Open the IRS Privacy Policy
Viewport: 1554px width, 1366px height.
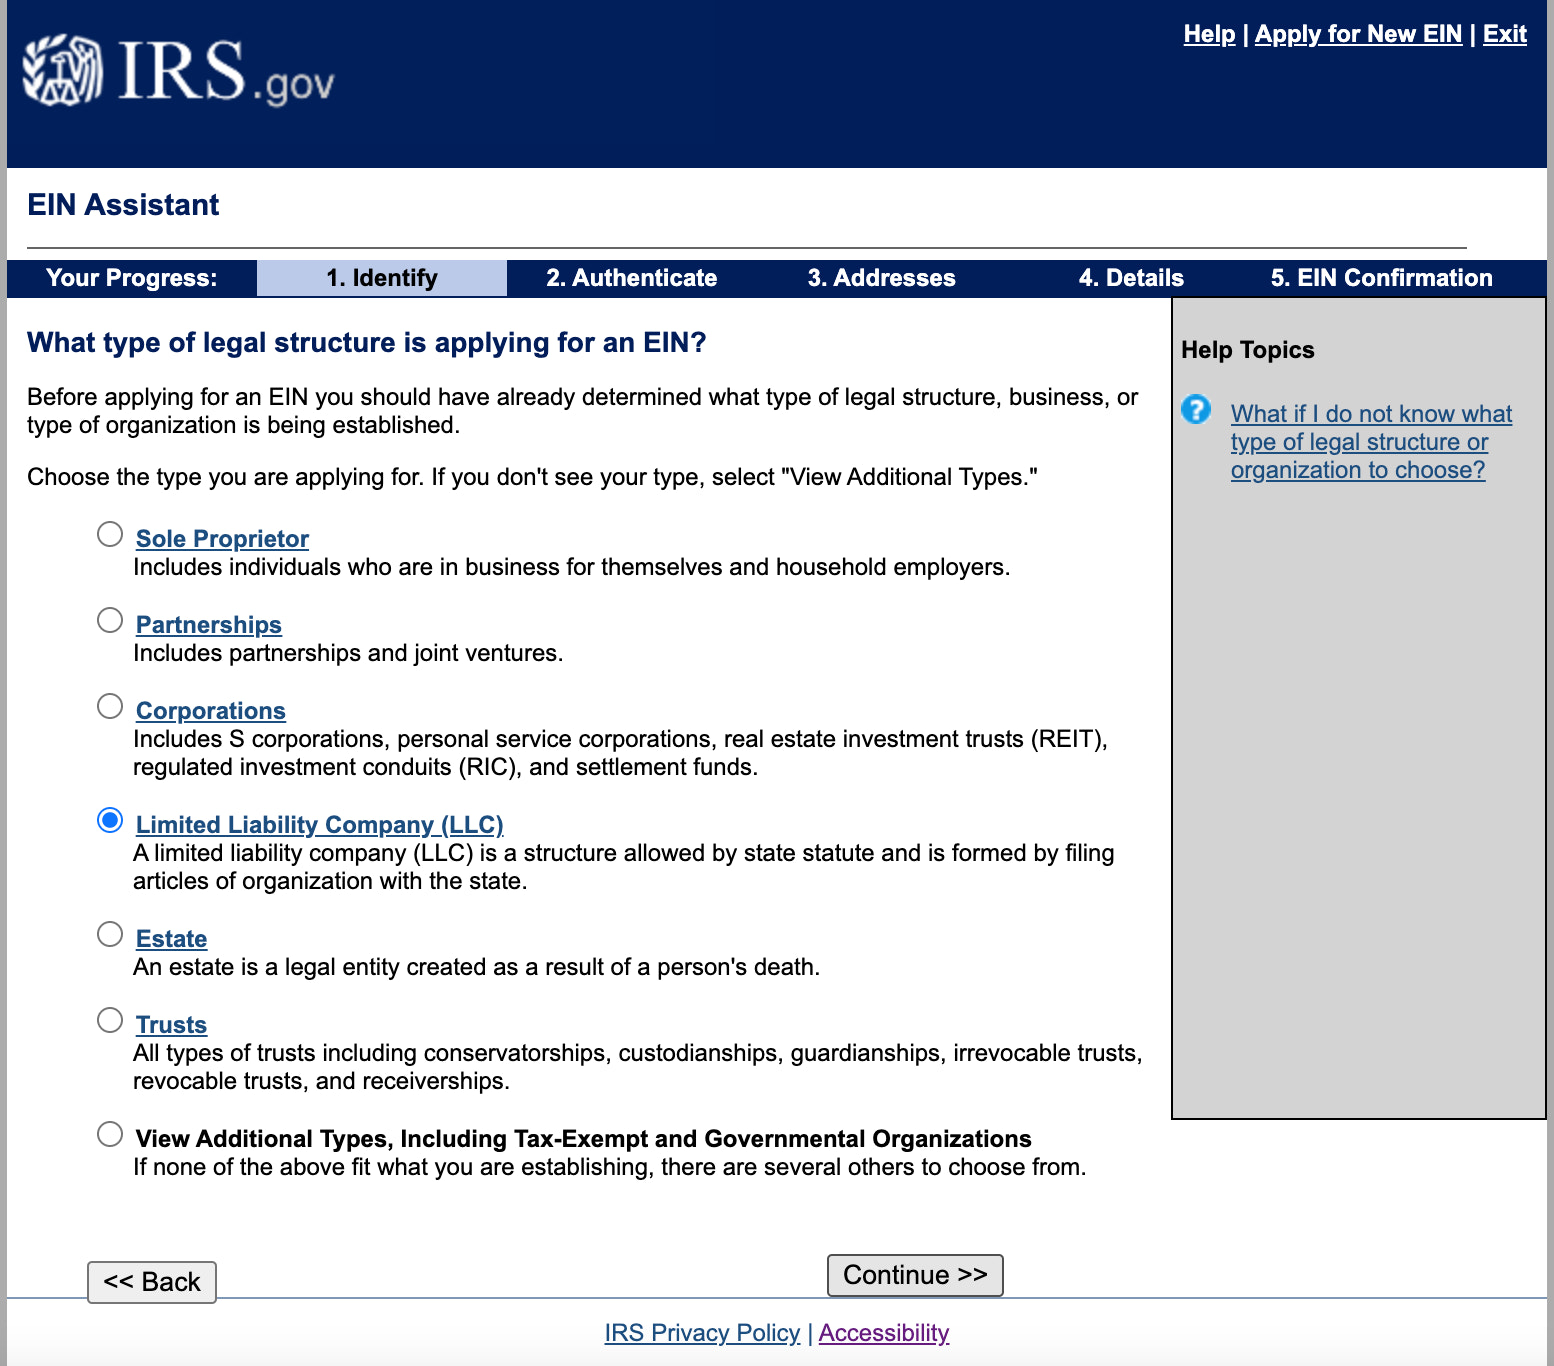(x=702, y=1332)
